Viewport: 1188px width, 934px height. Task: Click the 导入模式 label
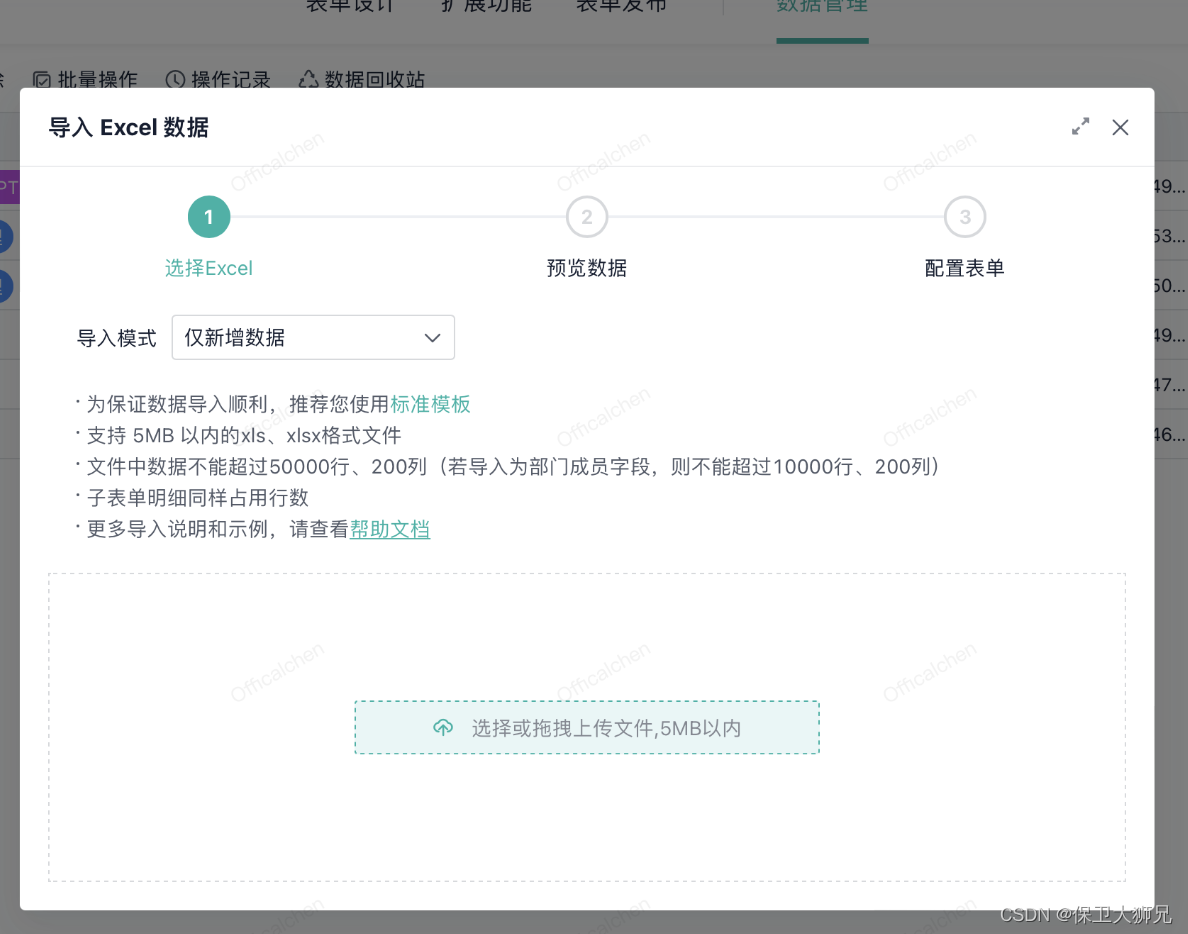(x=117, y=338)
